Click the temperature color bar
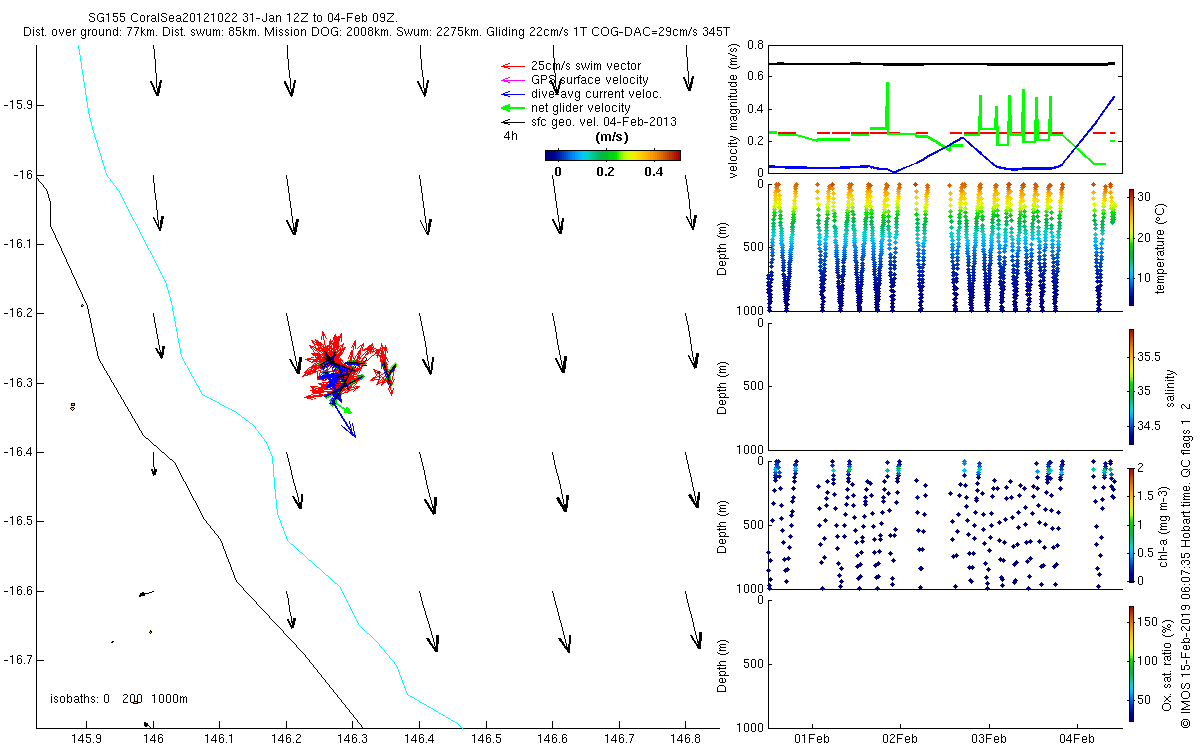 (x=1130, y=246)
